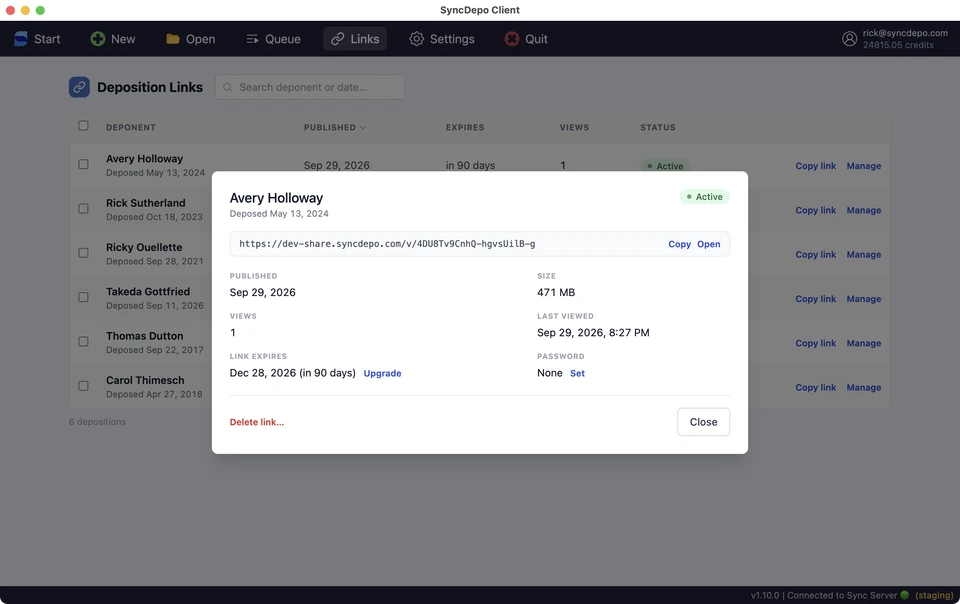Click the rick@syncdepo.com account email
The width and height of the screenshot is (960, 604).
click(x=905, y=33)
